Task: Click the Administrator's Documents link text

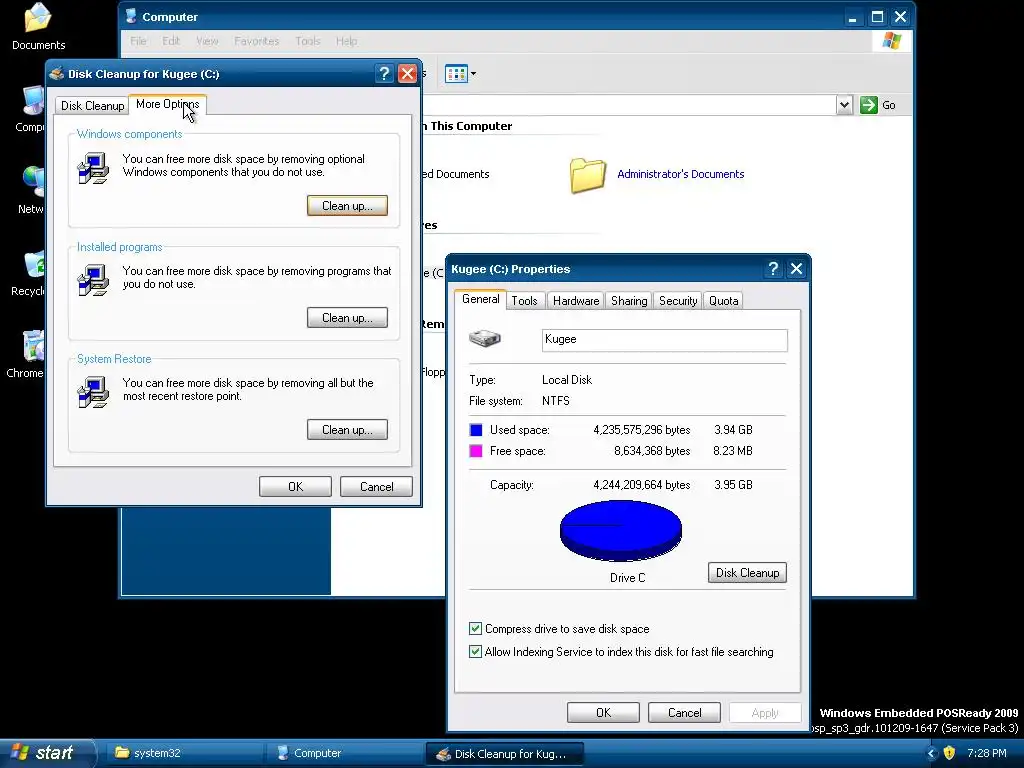Action: tap(680, 174)
